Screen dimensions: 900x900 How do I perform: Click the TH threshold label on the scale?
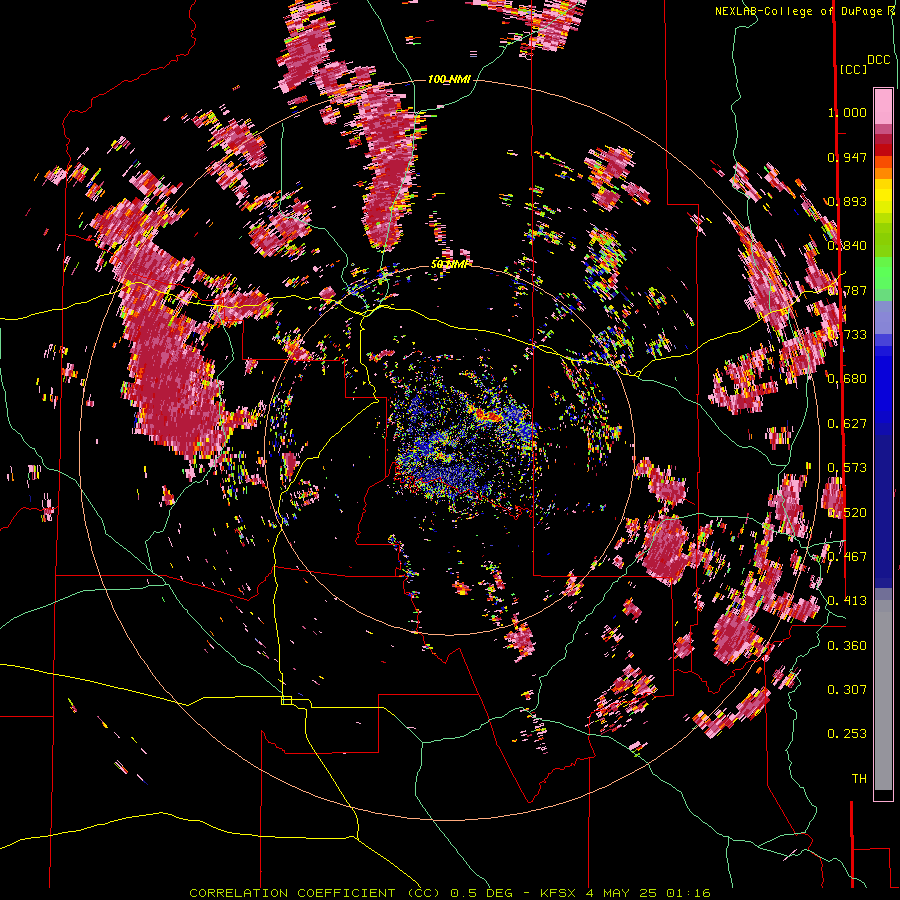tap(859, 779)
